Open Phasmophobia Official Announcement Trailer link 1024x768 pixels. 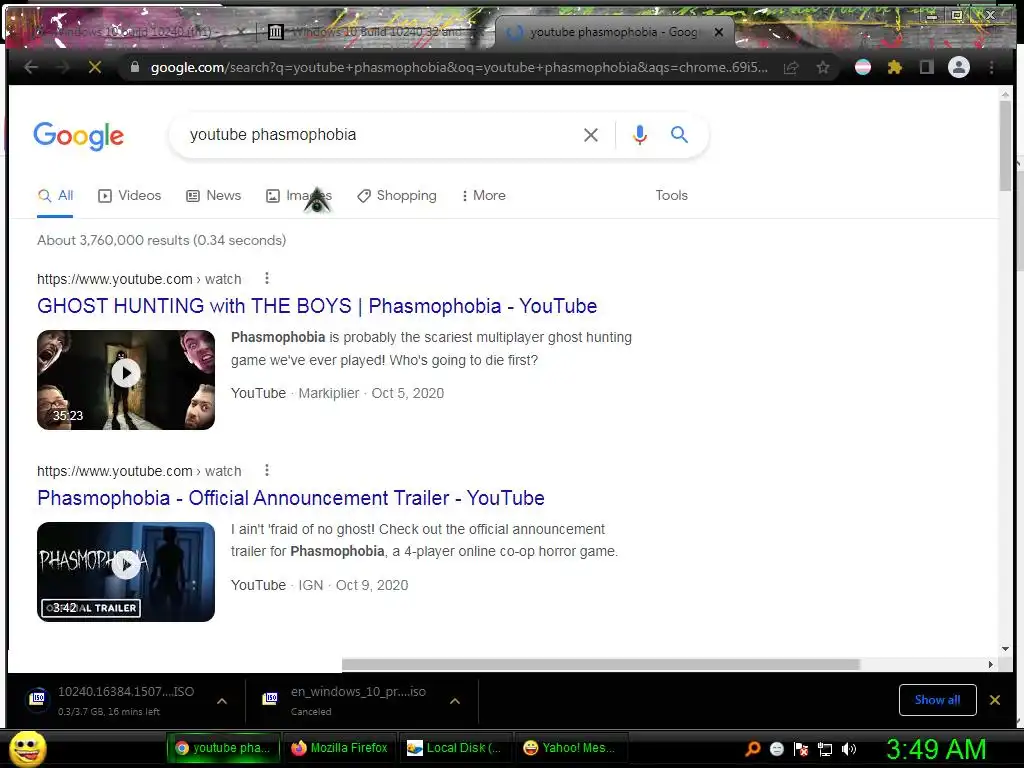click(291, 498)
